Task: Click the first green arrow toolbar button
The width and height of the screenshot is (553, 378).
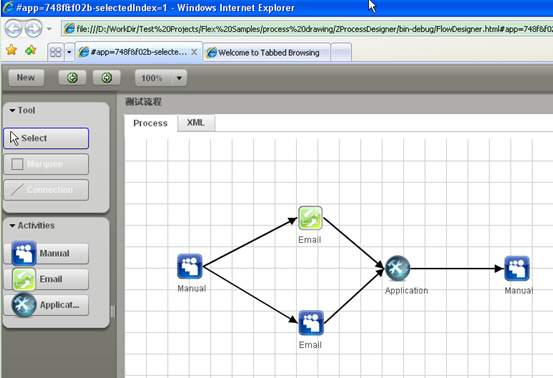Action: [x=72, y=78]
